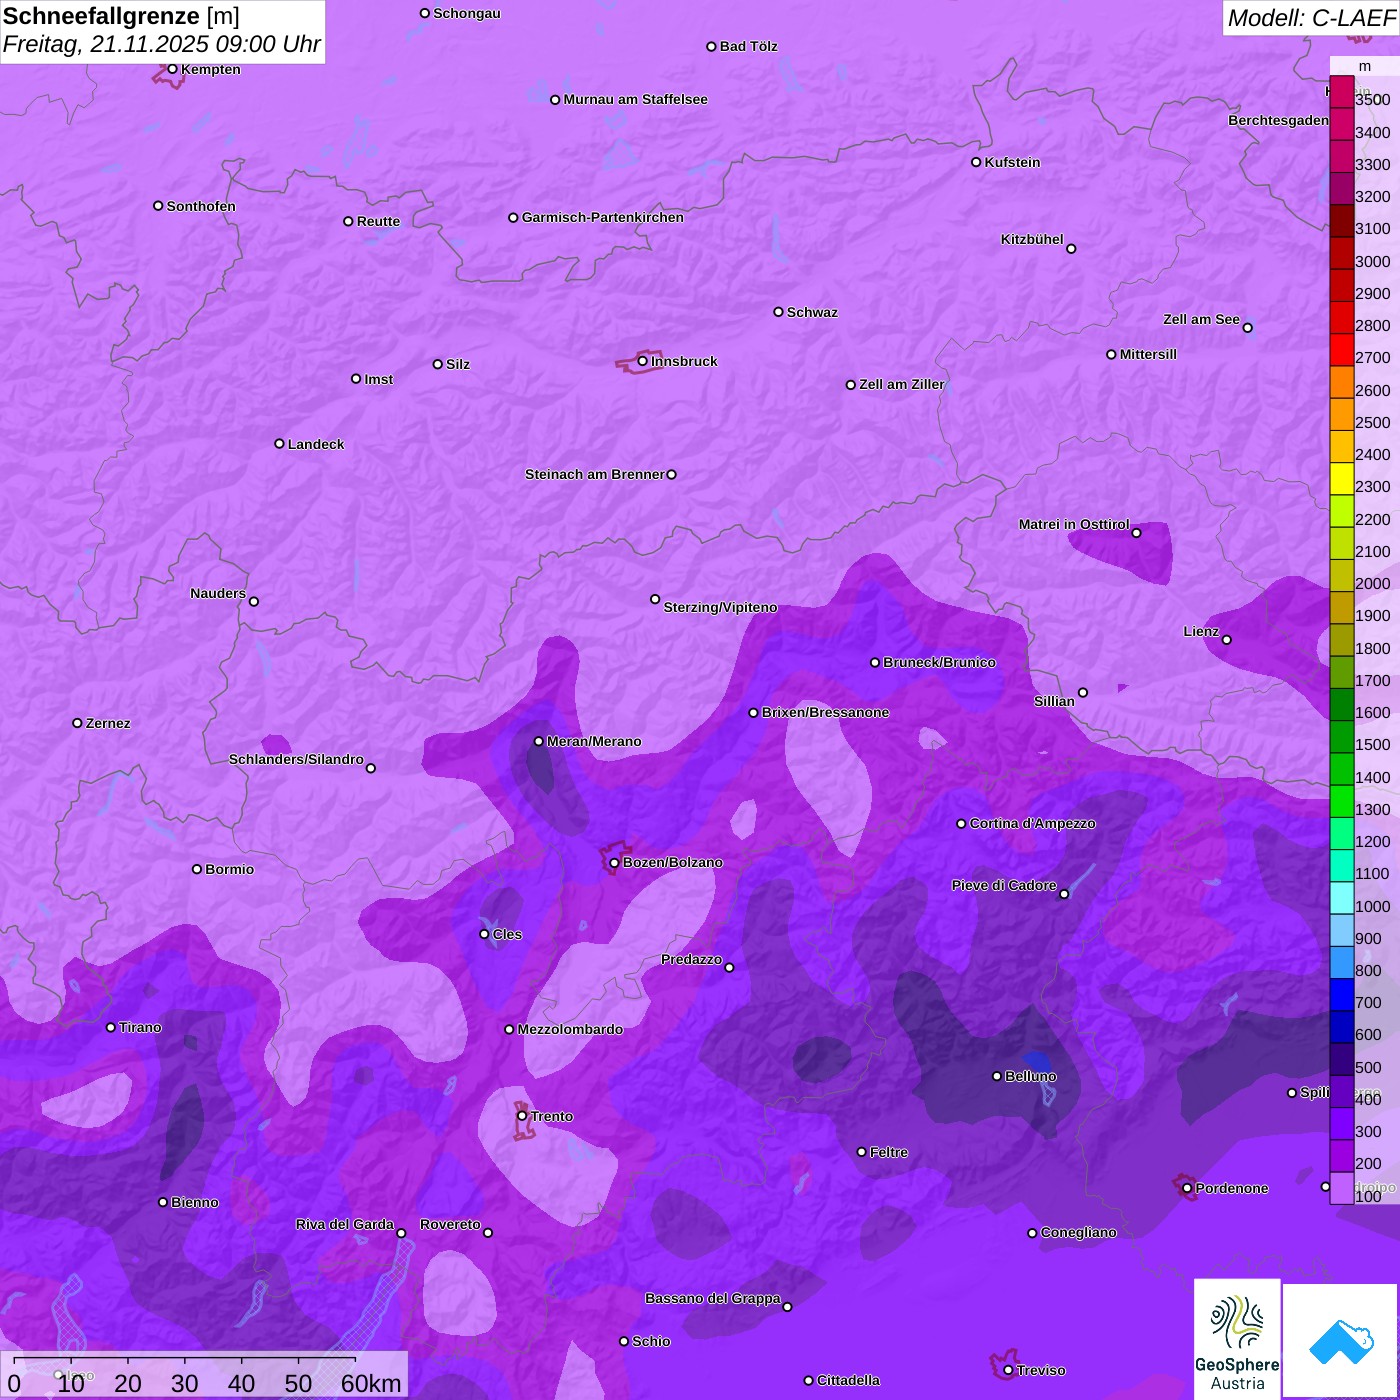Click the Zell am See marker dot

(1247, 328)
